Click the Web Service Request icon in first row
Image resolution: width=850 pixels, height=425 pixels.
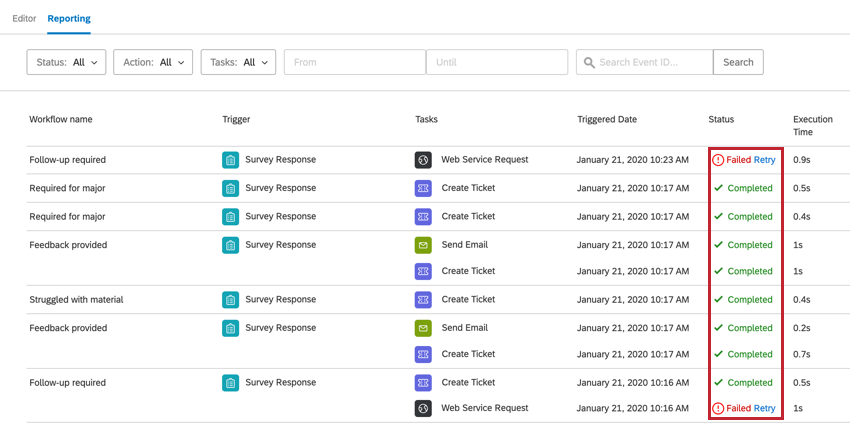423,160
